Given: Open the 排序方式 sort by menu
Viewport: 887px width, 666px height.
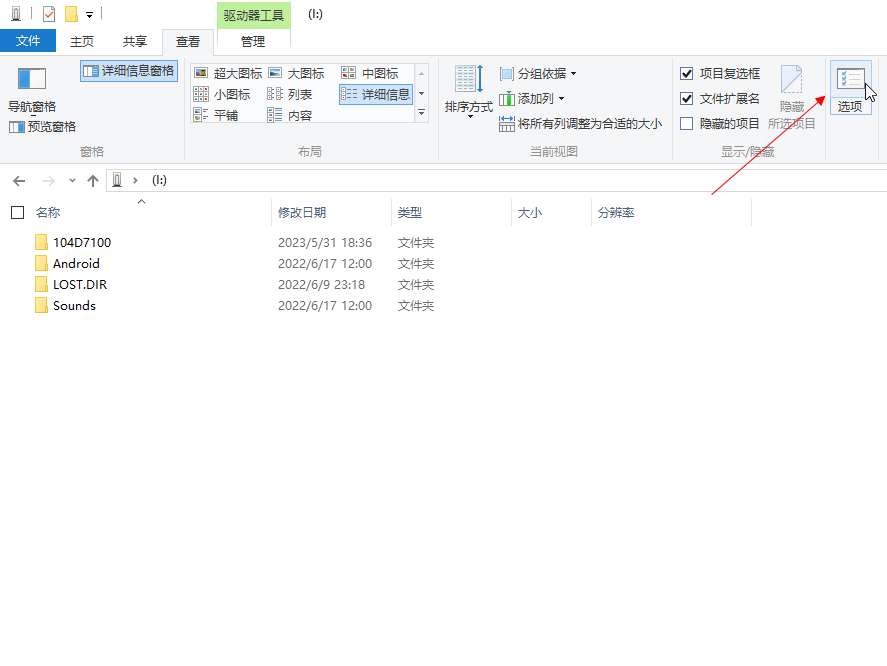Looking at the screenshot, I should tap(468, 91).
